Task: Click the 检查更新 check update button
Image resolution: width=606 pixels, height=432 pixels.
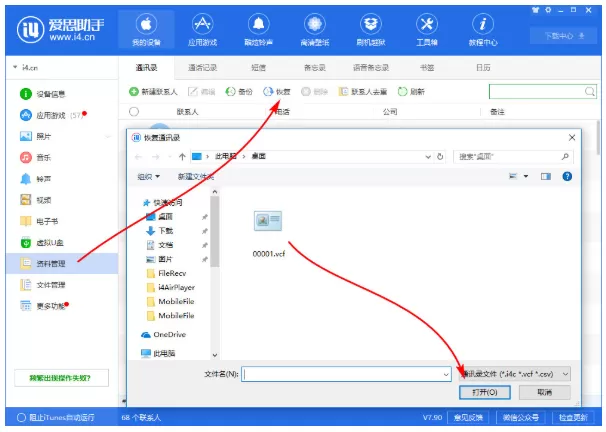Action: coord(573,418)
